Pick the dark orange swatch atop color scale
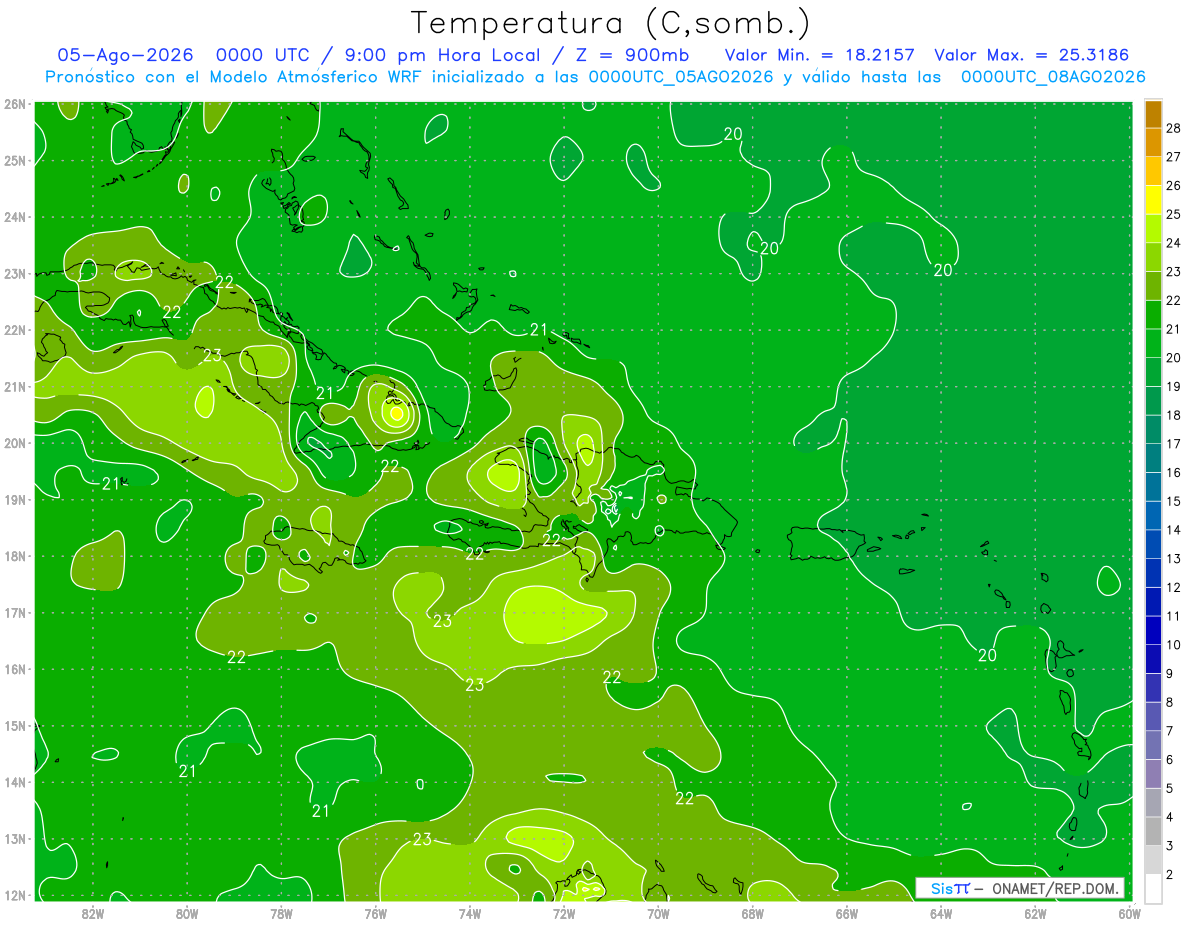Screen dimensions: 1200x927 pos(1153,114)
